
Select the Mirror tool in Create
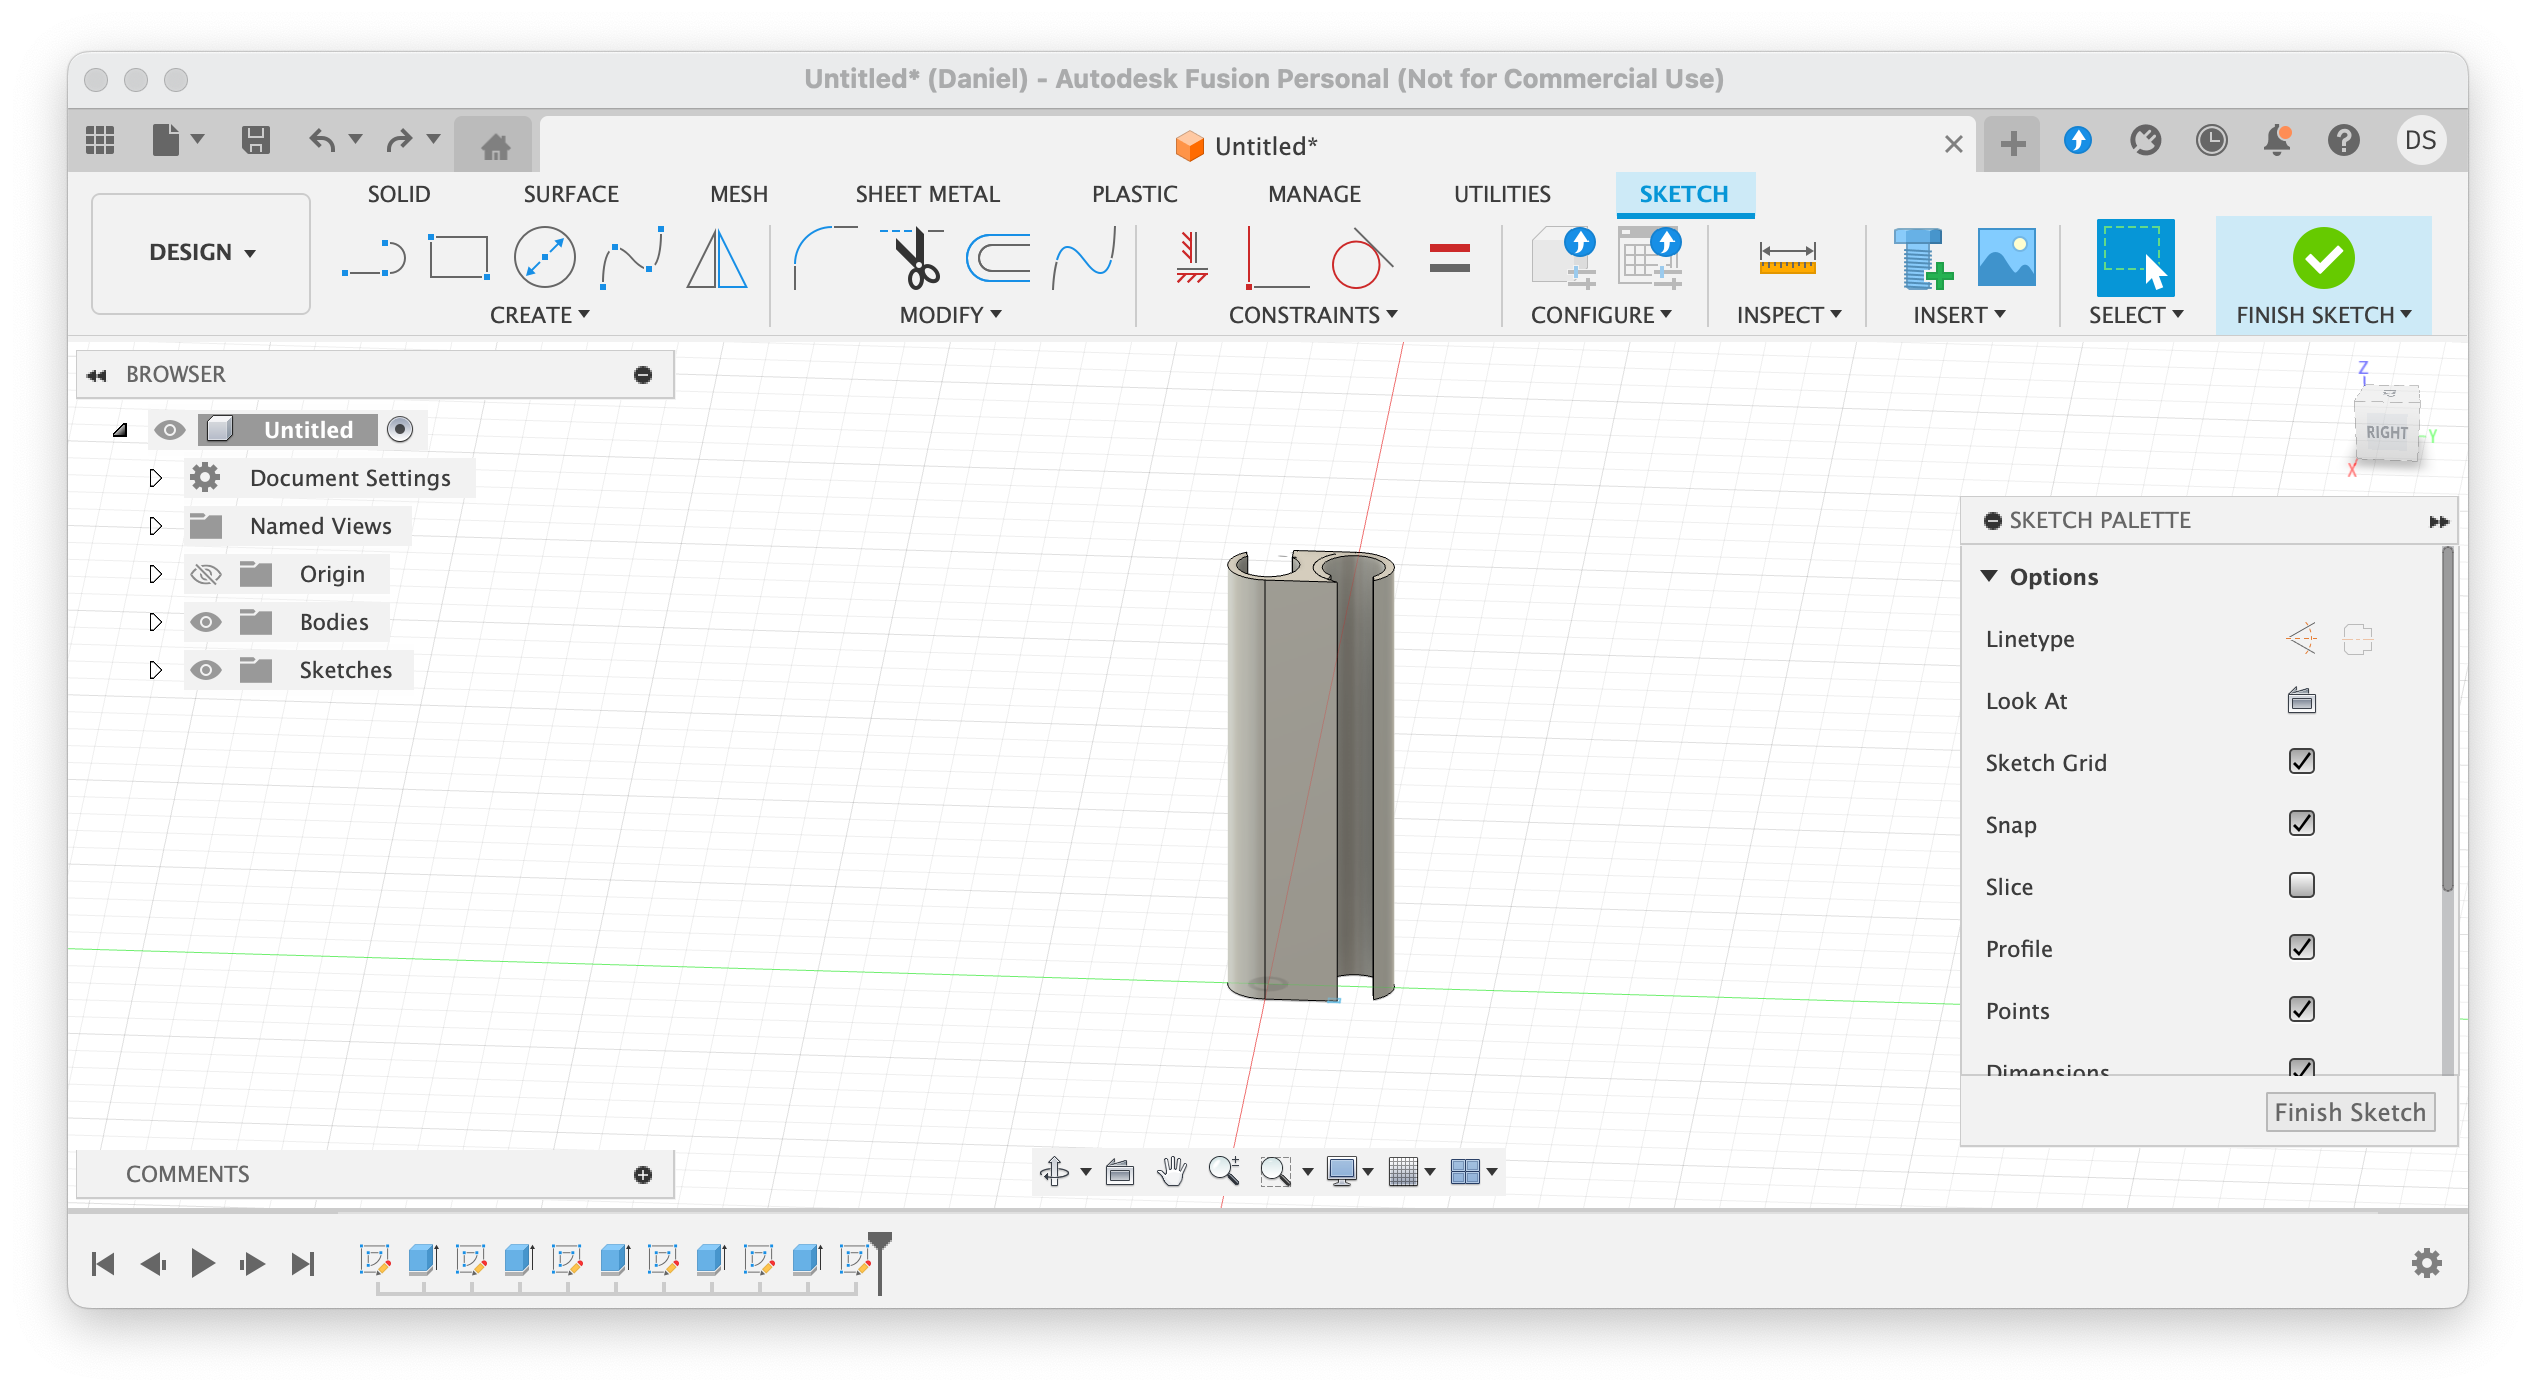[717, 259]
